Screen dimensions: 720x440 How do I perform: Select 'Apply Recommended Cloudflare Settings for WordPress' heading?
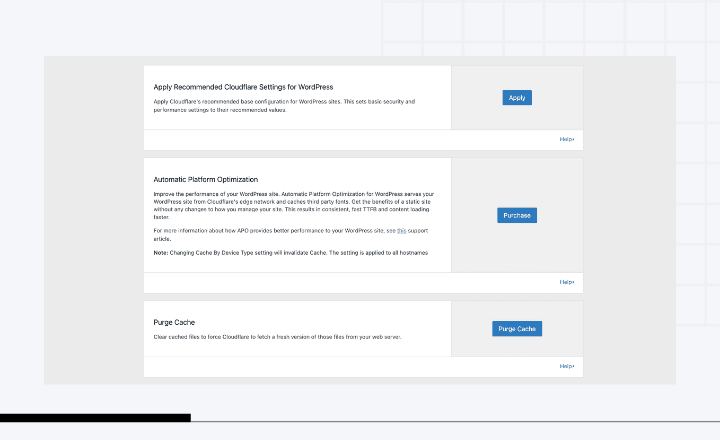pyautogui.click(x=243, y=87)
